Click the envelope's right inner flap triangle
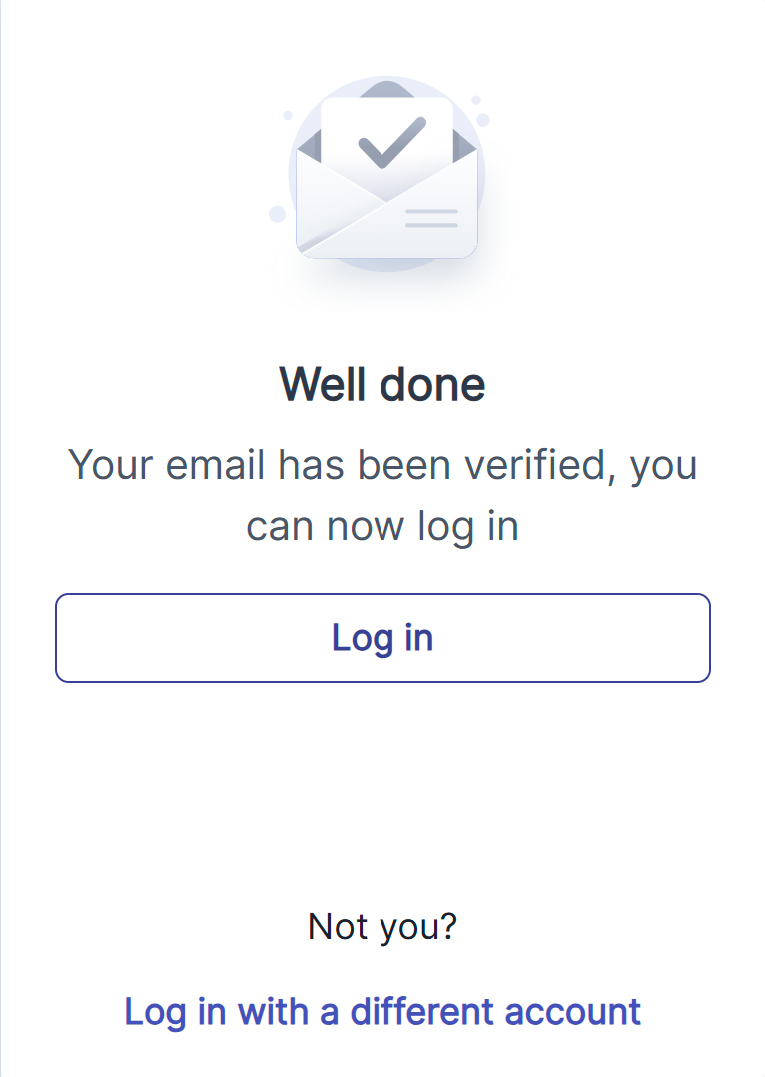 tap(464, 146)
